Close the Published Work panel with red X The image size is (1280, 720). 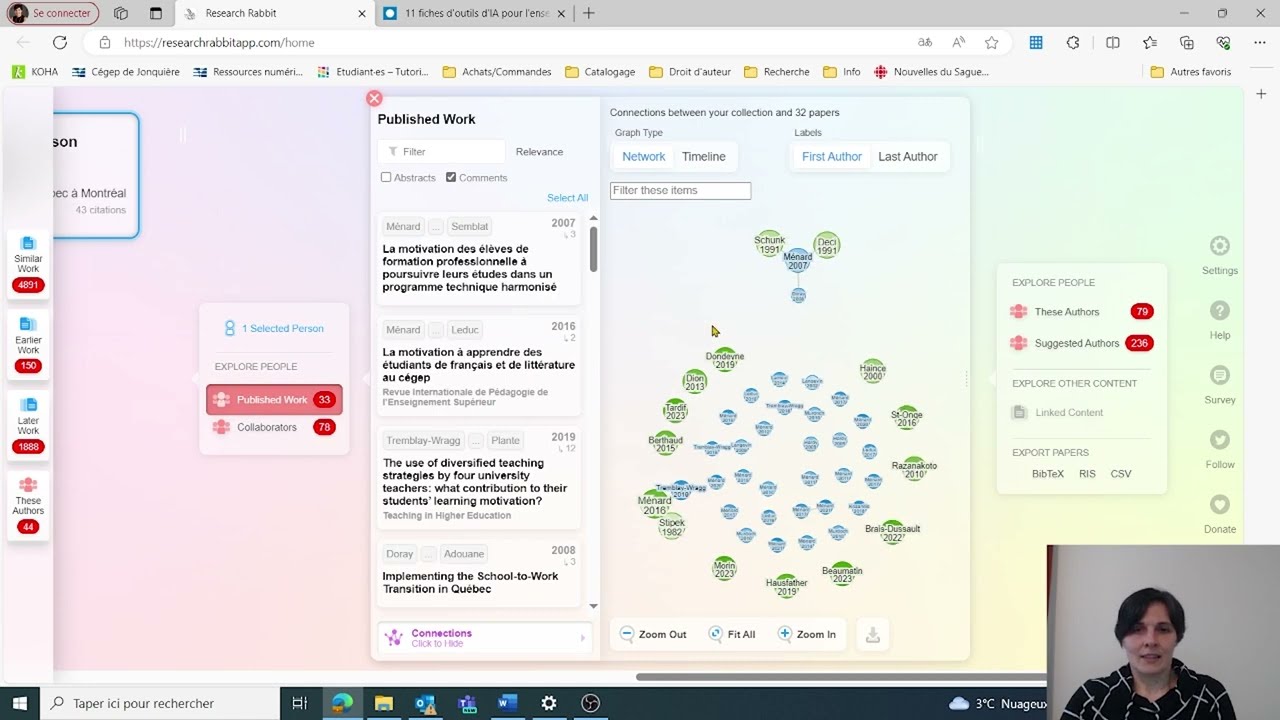click(x=374, y=98)
